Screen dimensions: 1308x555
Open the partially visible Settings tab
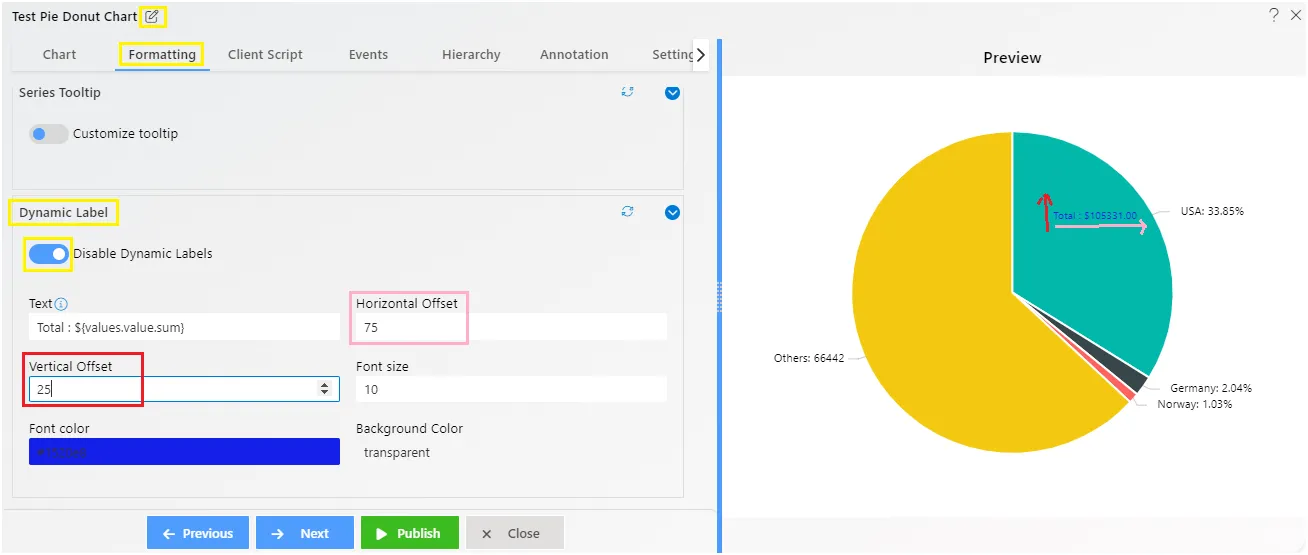click(x=672, y=55)
